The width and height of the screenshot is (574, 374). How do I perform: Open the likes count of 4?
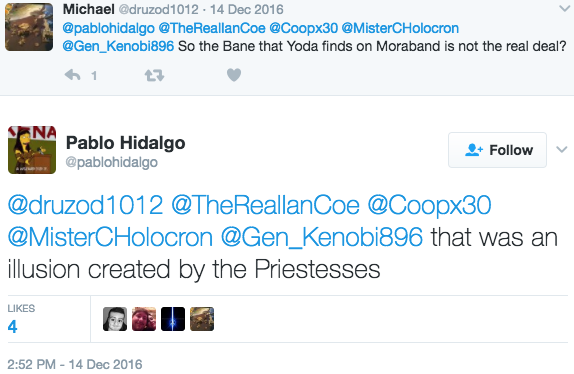tap(12, 326)
